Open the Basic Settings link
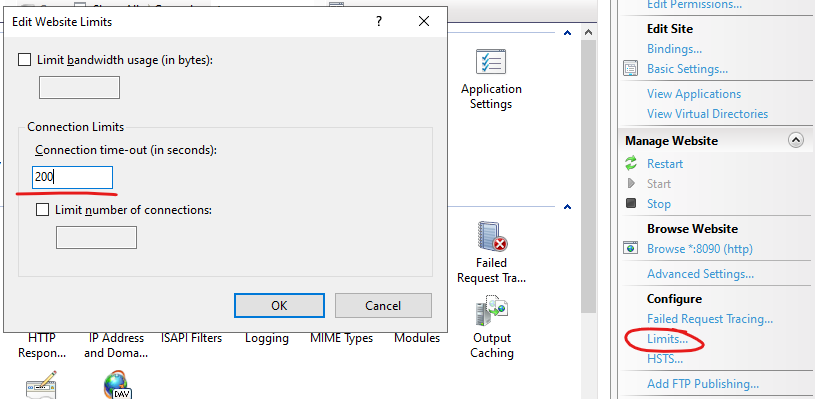 pyautogui.click(x=687, y=69)
